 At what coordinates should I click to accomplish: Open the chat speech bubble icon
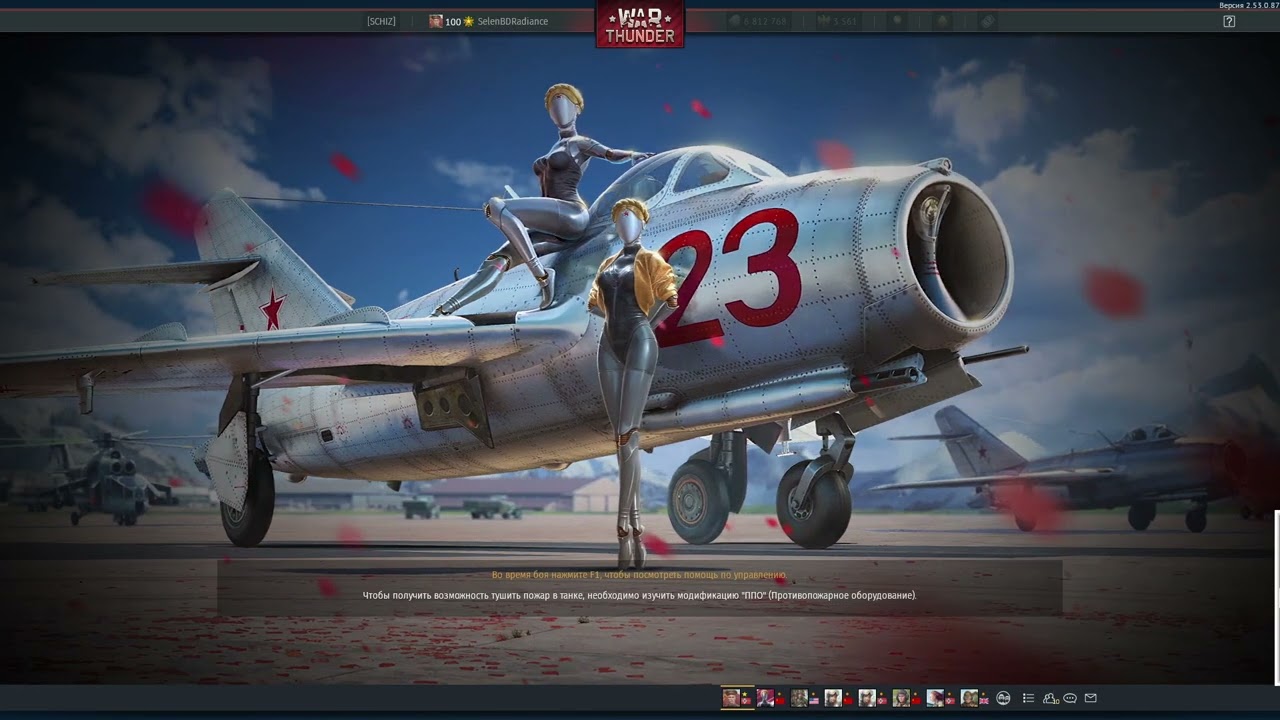pos(1070,698)
